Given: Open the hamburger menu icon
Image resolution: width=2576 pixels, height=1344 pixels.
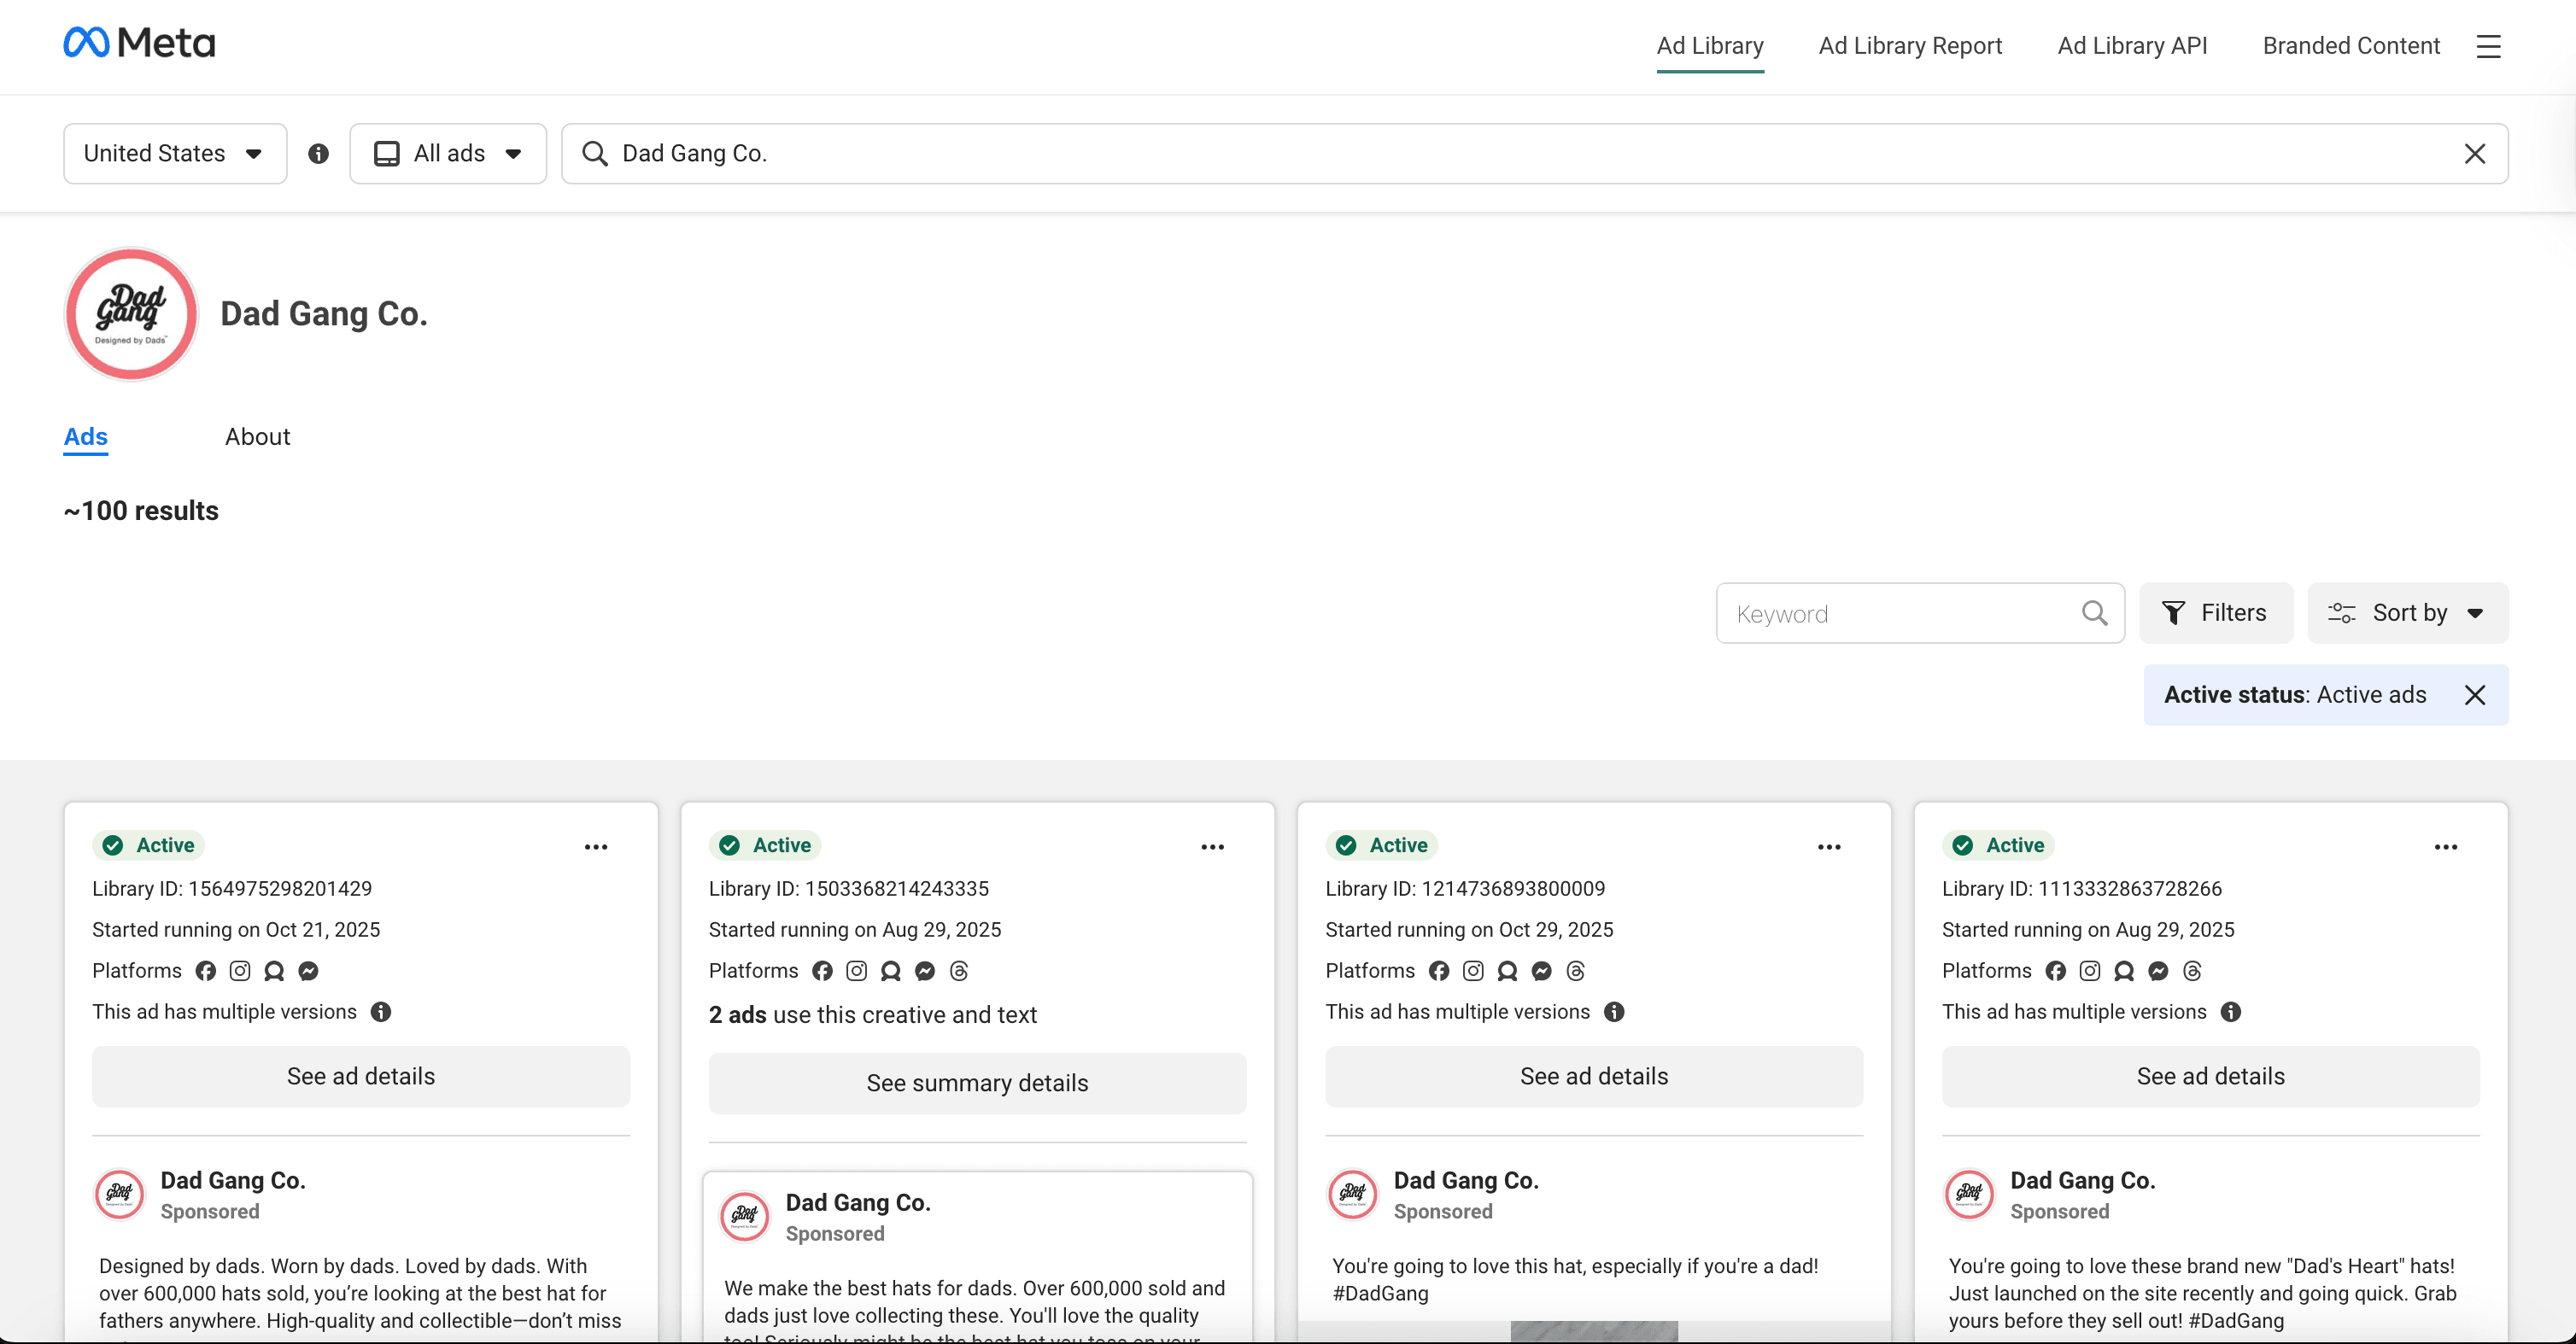Looking at the screenshot, I should tap(2488, 46).
